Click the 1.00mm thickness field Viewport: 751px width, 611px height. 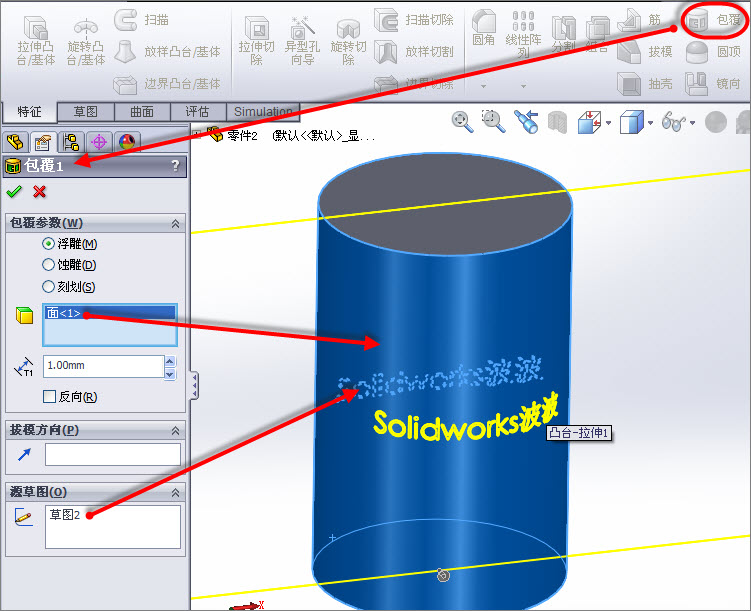[x=103, y=366]
